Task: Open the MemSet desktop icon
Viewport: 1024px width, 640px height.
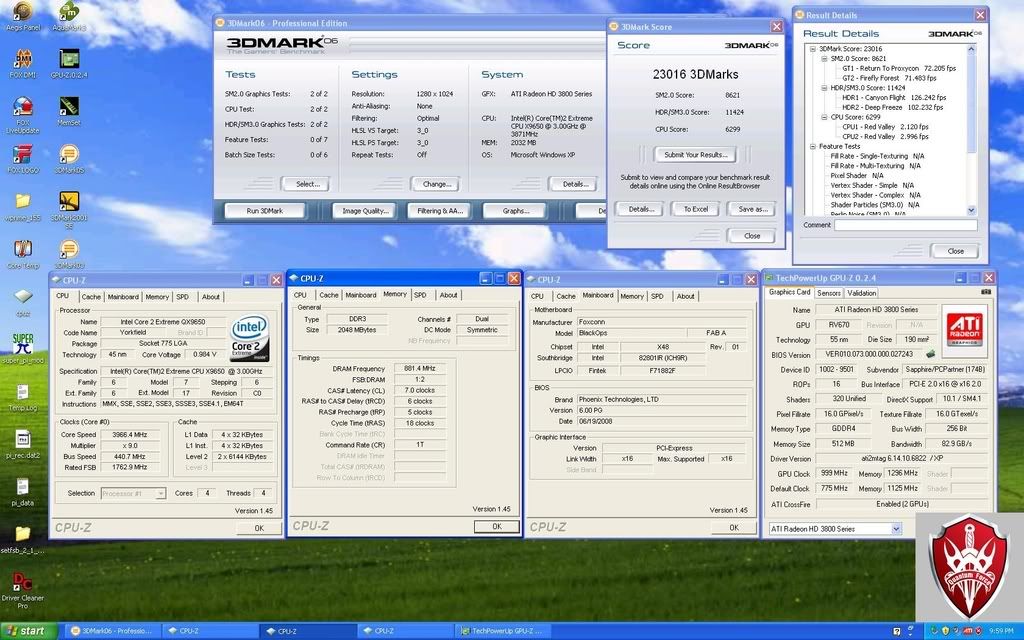Action: click(x=69, y=111)
